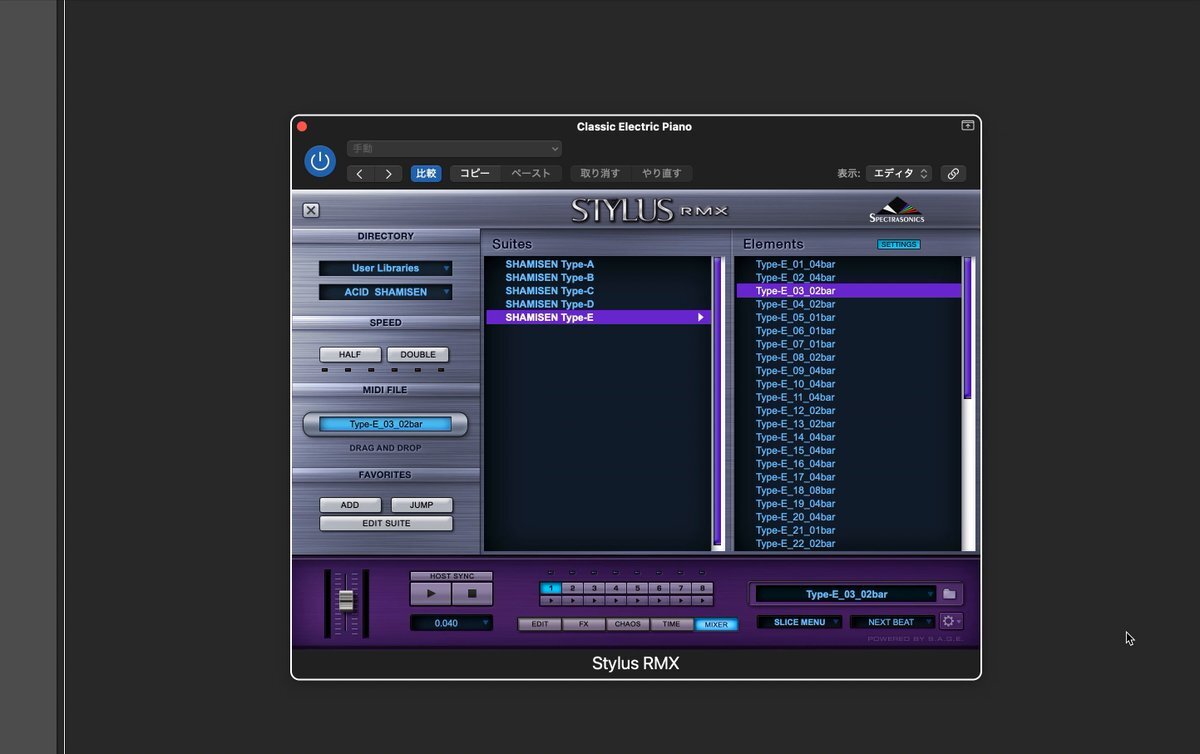Select part 4

(x=616, y=589)
